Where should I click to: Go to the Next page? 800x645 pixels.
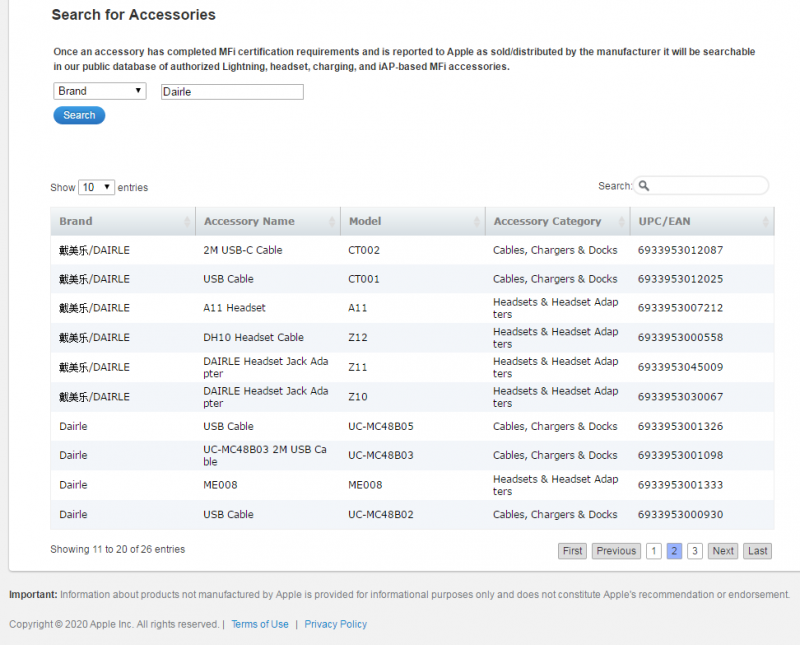tap(723, 551)
